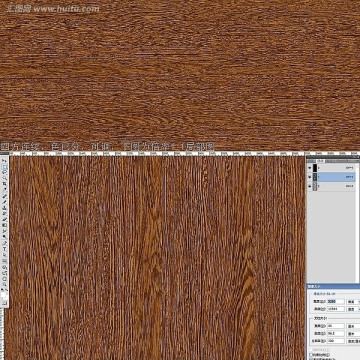The width and height of the screenshot is (360, 360).
Task: Open the resolution unit dropdown
Action: pos(353,341)
